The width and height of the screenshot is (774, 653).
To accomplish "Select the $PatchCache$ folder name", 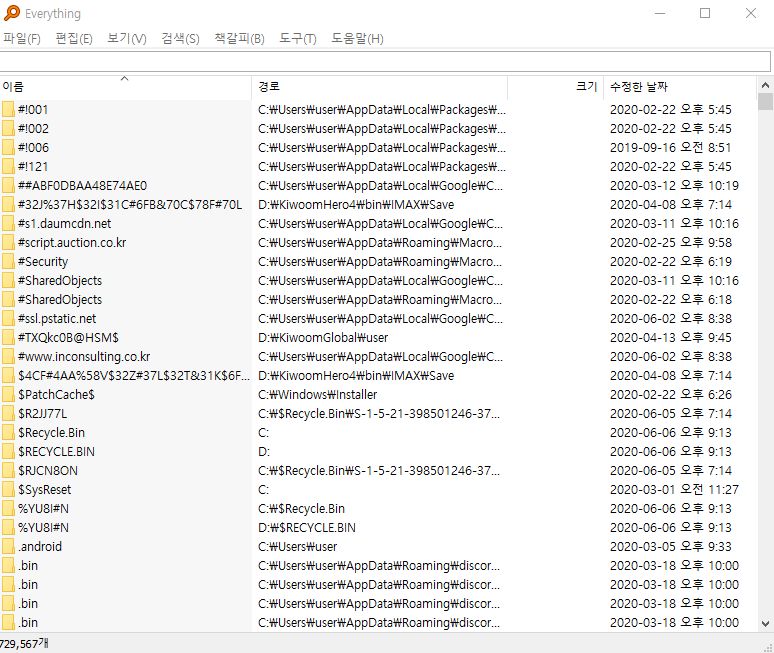I will coord(56,395).
